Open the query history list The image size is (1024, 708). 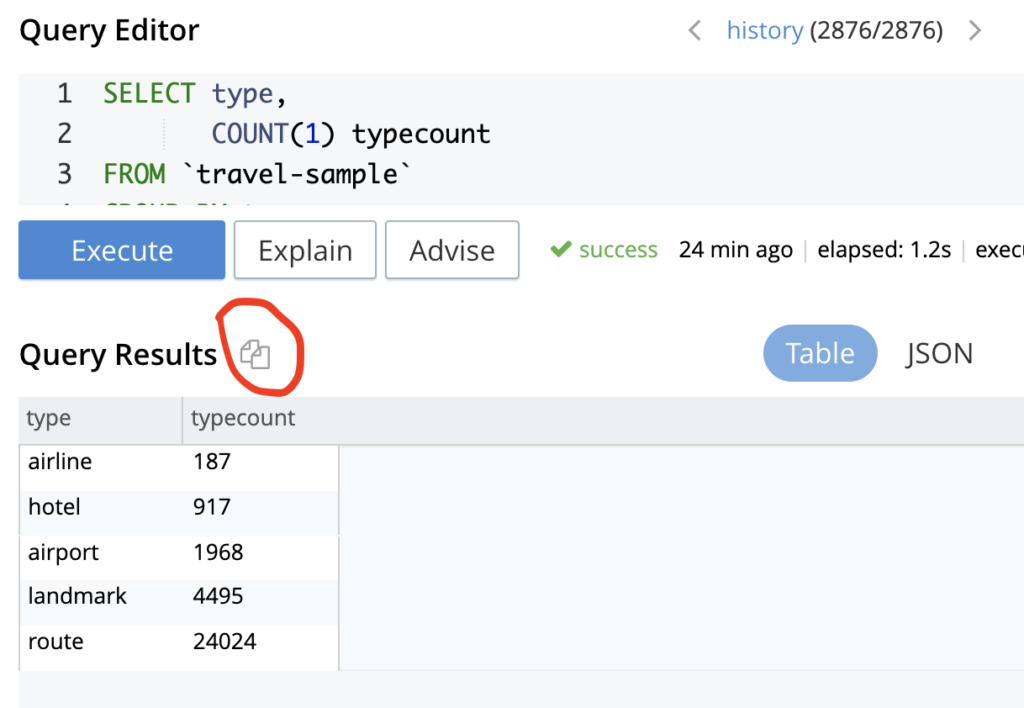pos(765,30)
